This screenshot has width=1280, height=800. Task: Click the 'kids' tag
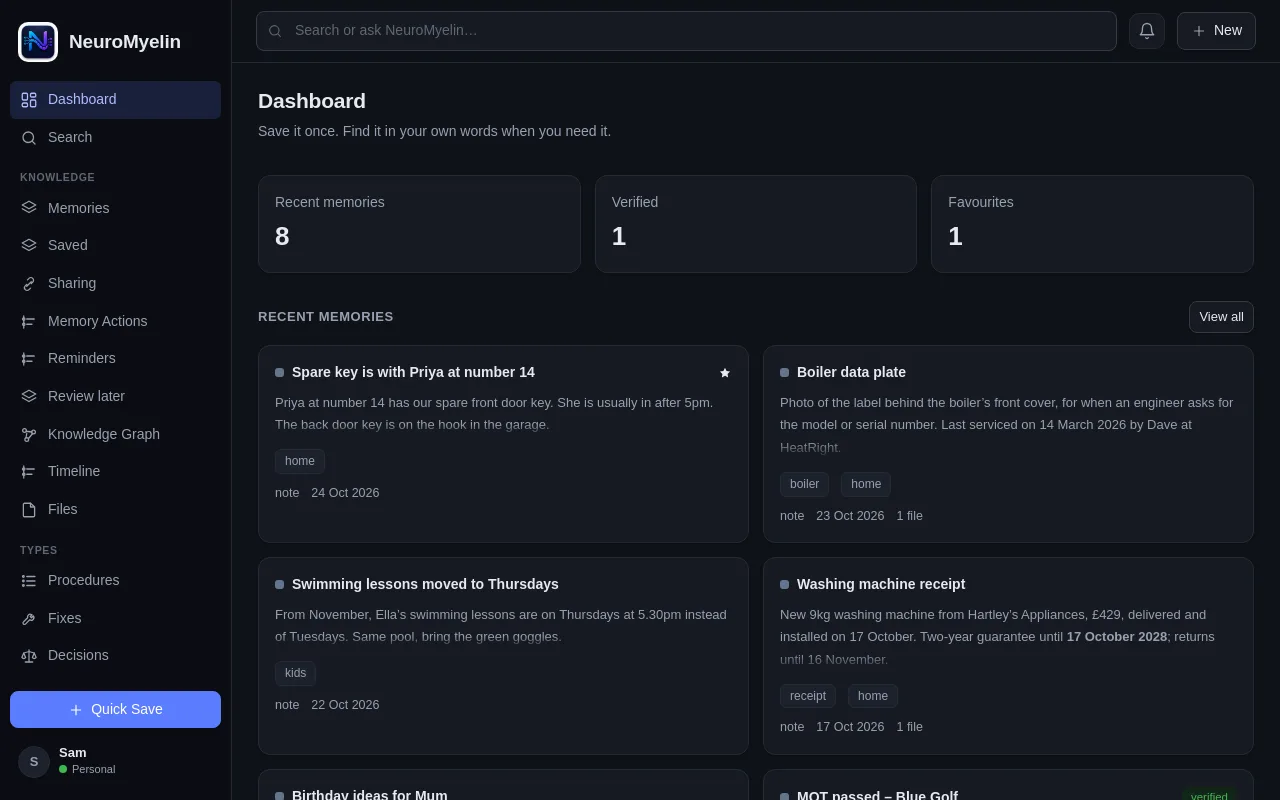click(295, 674)
